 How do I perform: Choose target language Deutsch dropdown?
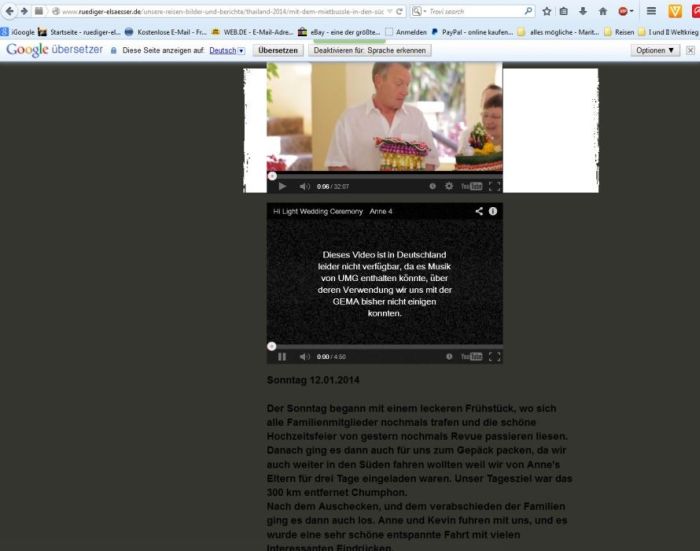tap(227, 50)
